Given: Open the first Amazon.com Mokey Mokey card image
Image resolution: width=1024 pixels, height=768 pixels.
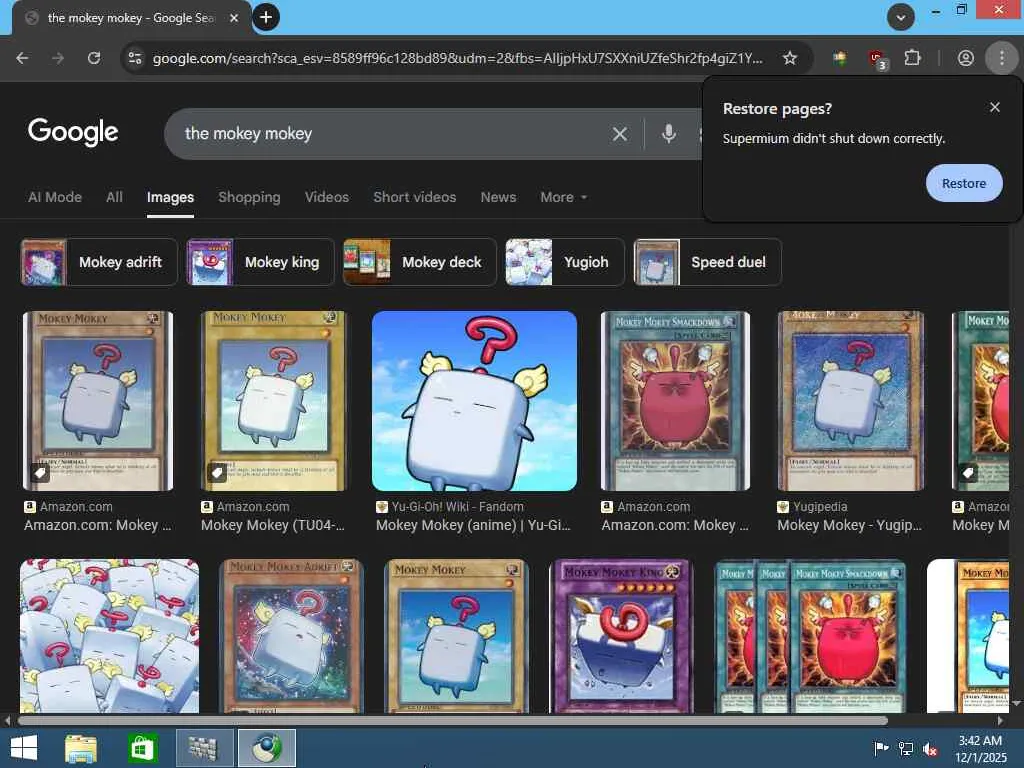Looking at the screenshot, I should (98, 401).
